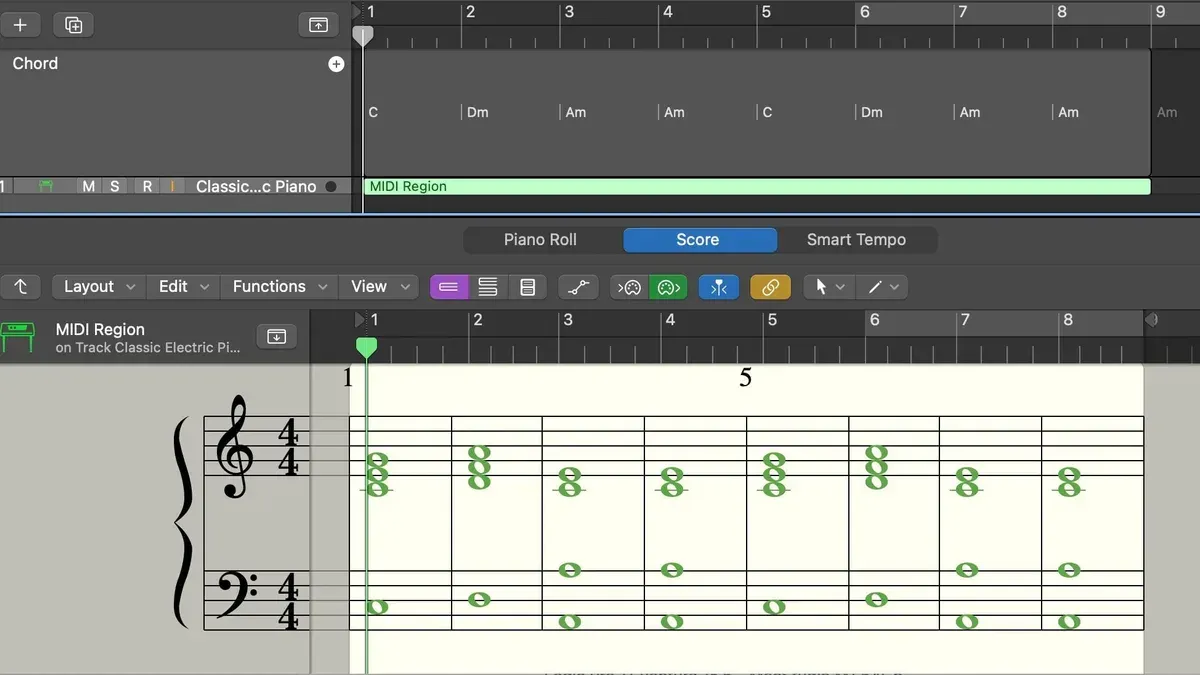The image size is (1200, 675).
Task: Toggle the blue Catch Playhead button
Action: coord(719,287)
